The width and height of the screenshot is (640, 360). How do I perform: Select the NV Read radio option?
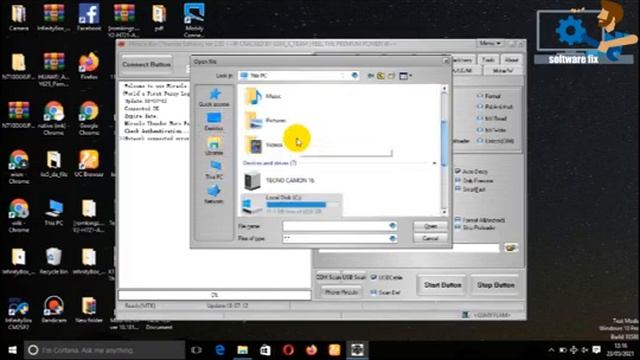point(492,118)
